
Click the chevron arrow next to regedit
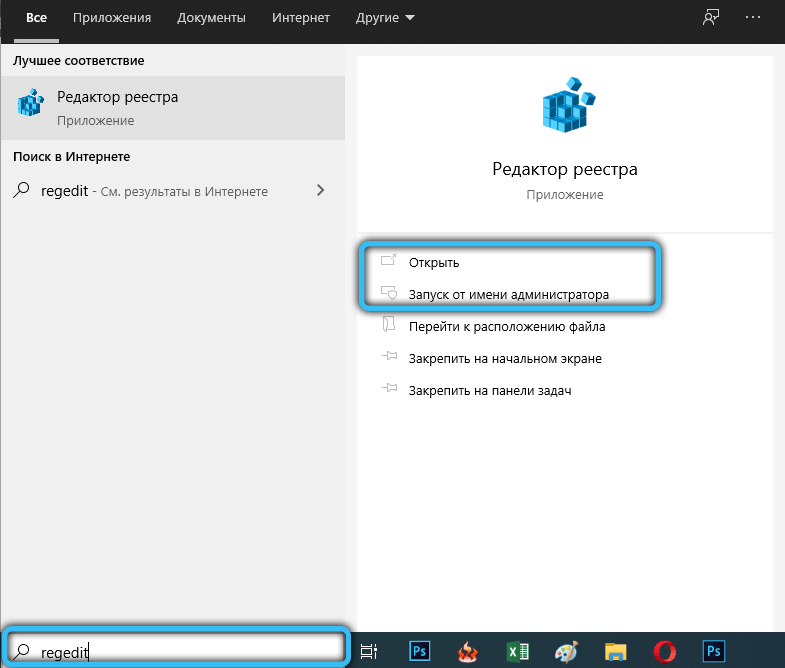click(x=320, y=190)
